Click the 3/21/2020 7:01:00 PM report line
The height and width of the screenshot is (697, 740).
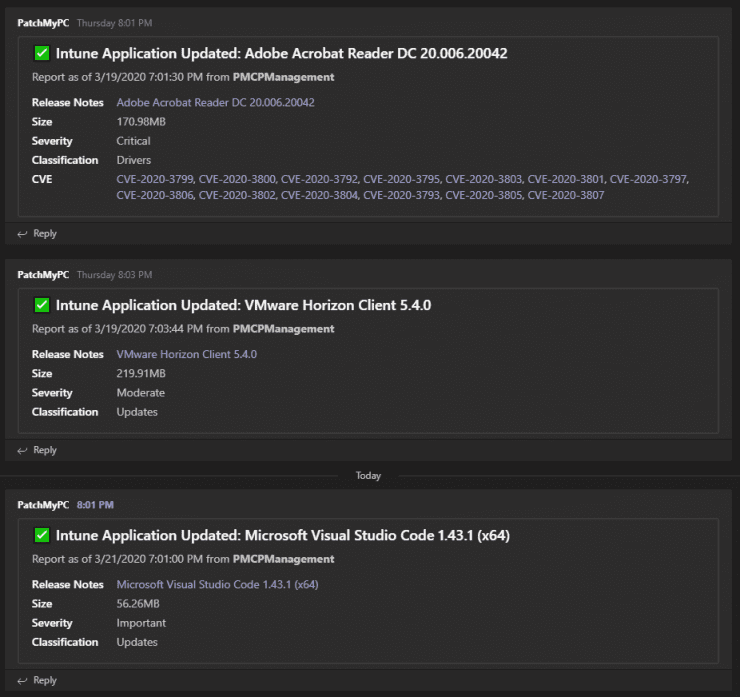pos(183,560)
